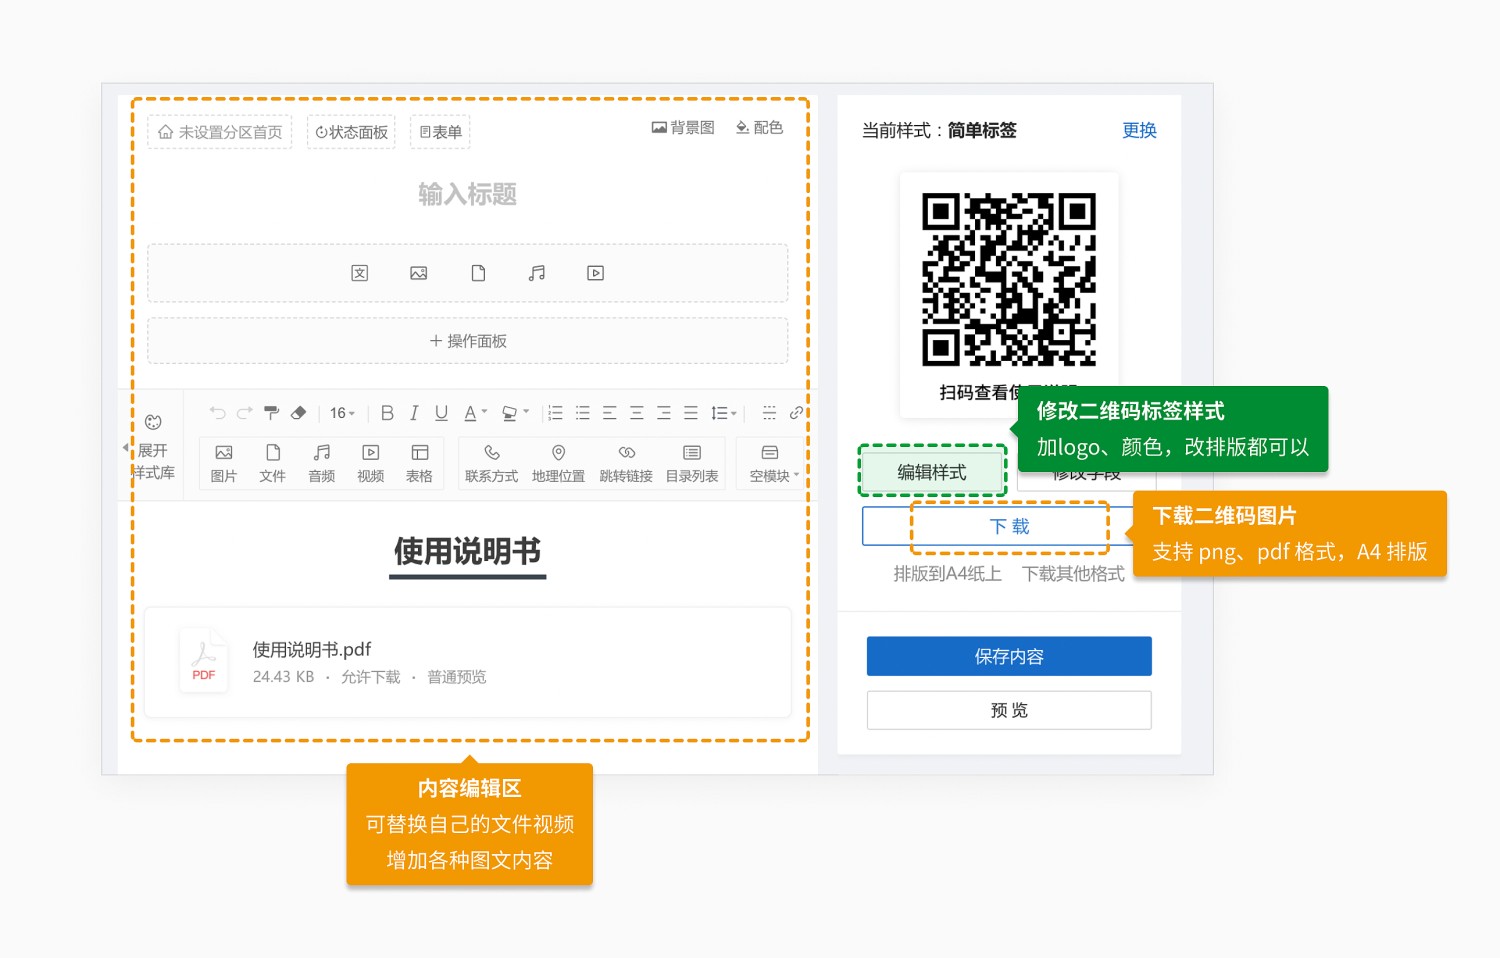Viewport: 1500px width, 958px height.
Task: Click the PDF file icon
Action: click(204, 661)
